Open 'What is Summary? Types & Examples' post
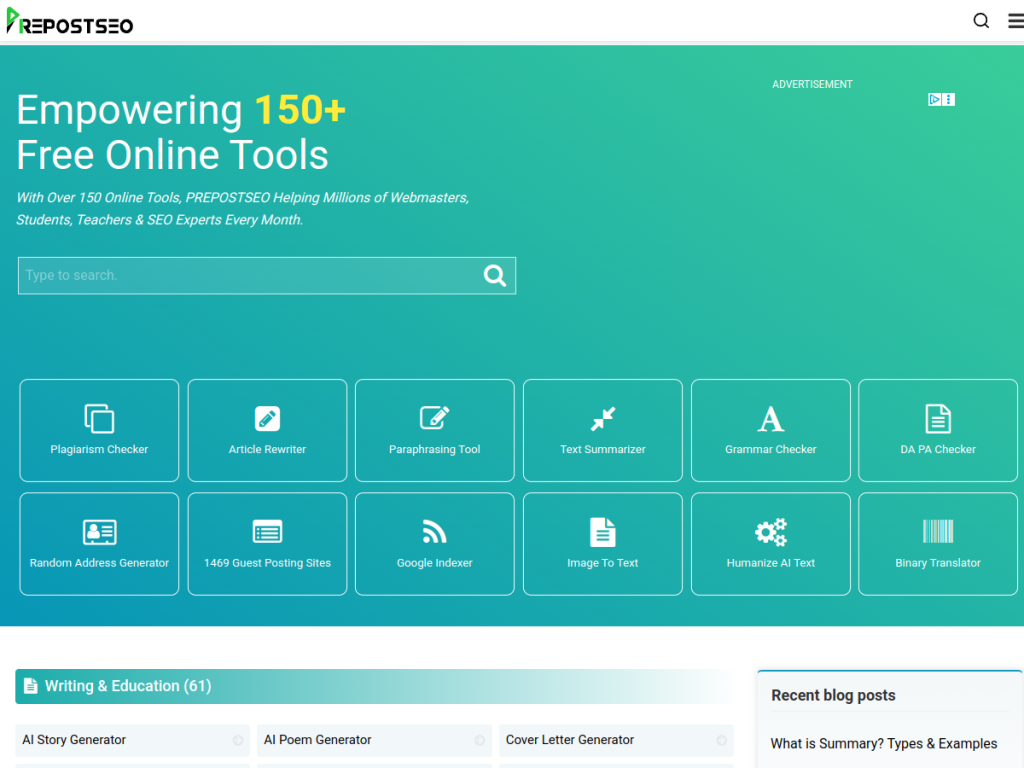Image resolution: width=1024 pixels, height=768 pixels. 884,744
